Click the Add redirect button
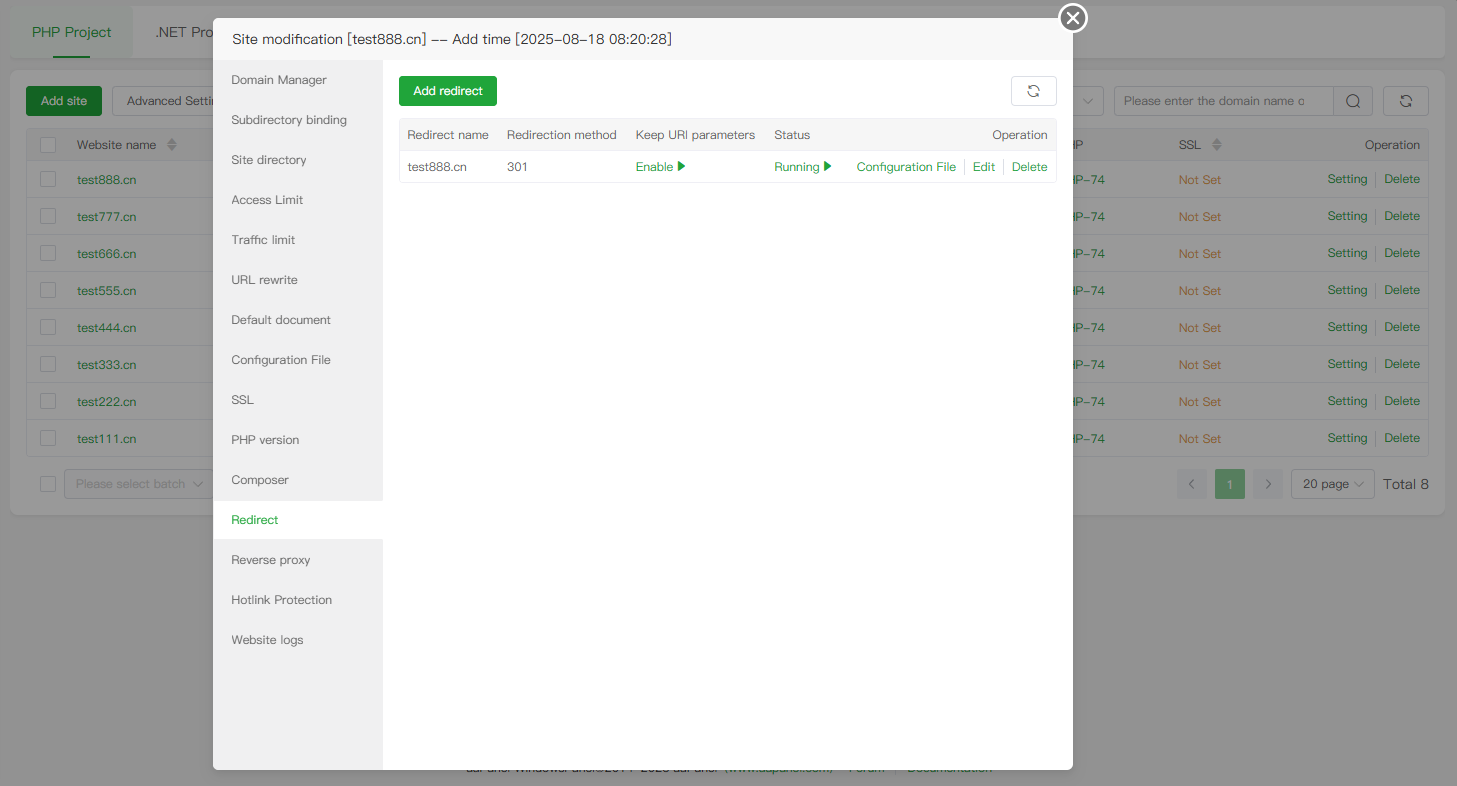1457x786 pixels. (448, 91)
